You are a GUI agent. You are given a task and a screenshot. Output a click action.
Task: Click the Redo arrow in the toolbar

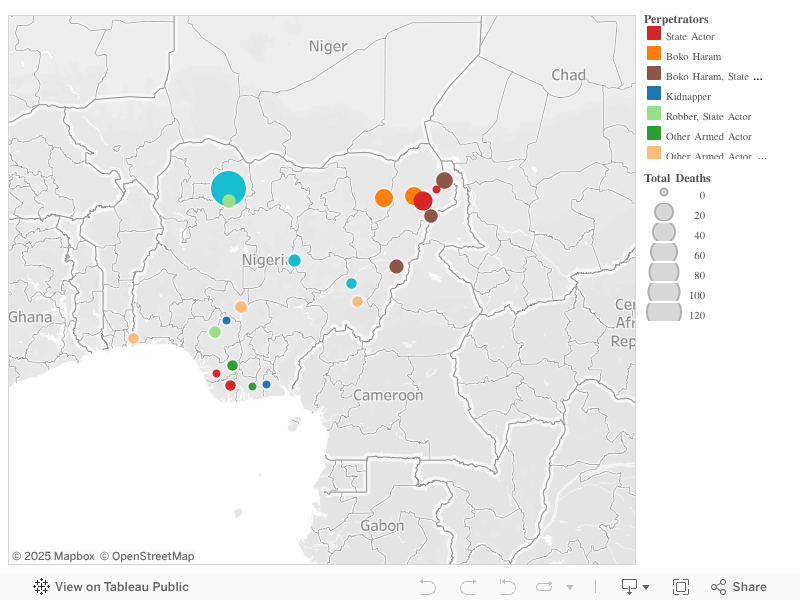click(466, 586)
